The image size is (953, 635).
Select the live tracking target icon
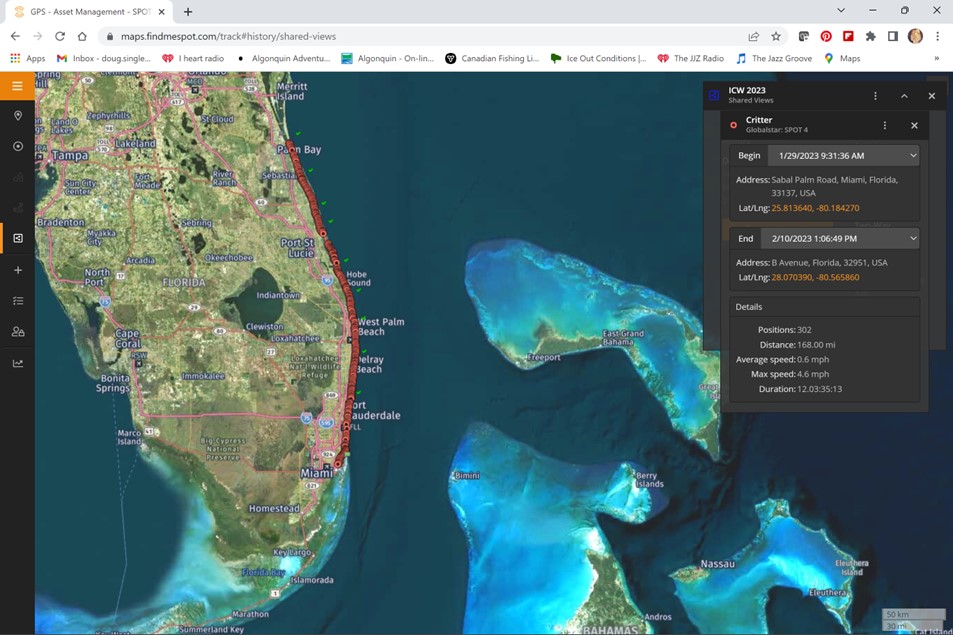click(17, 147)
